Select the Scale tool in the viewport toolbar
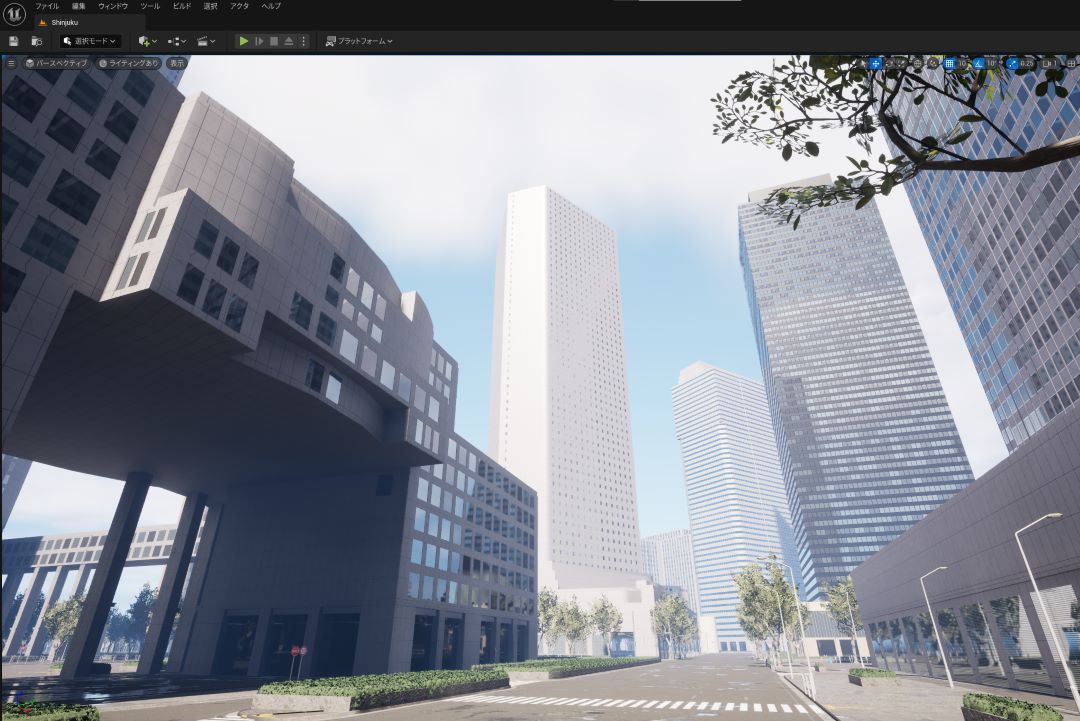Image resolution: width=1080 pixels, height=721 pixels. coord(902,63)
